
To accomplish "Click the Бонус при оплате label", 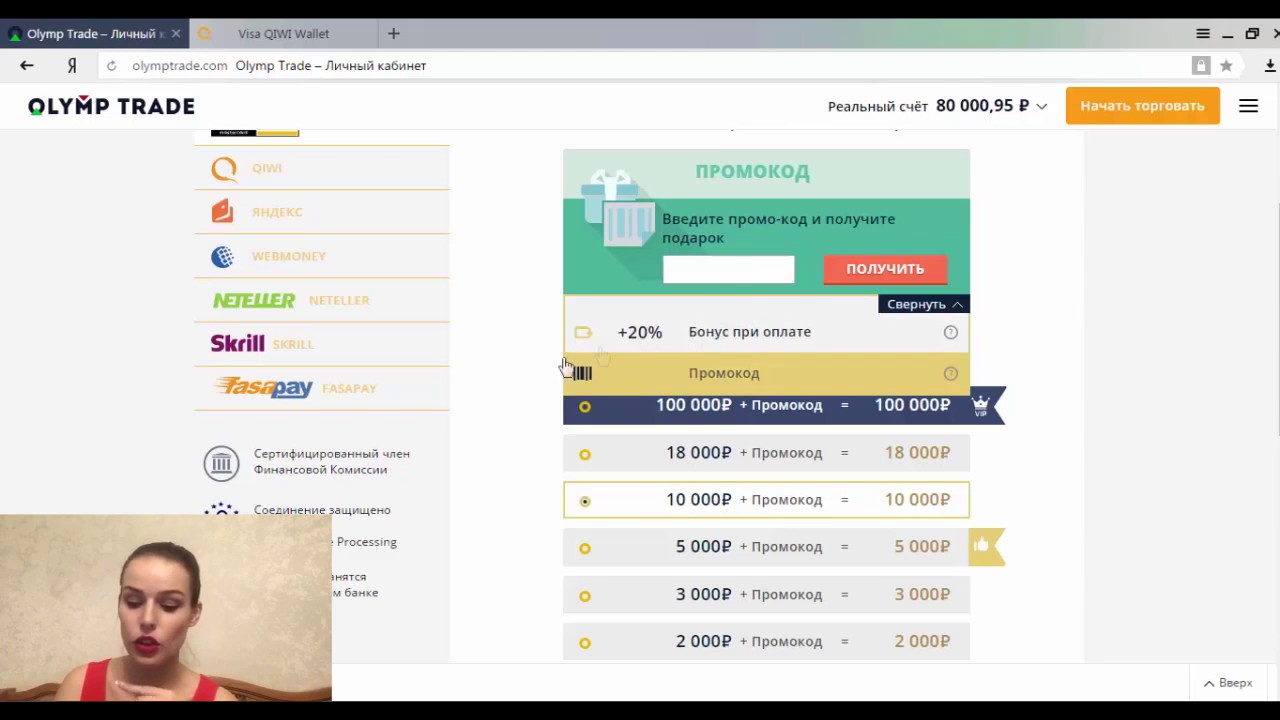I will pos(750,332).
